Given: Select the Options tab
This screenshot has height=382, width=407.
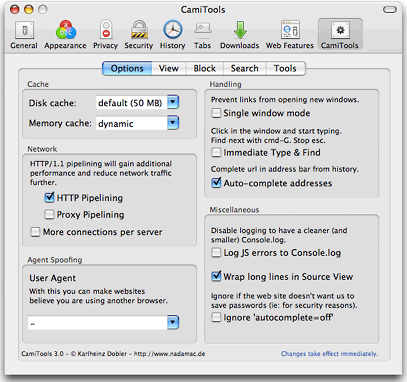Looking at the screenshot, I should pos(127,68).
